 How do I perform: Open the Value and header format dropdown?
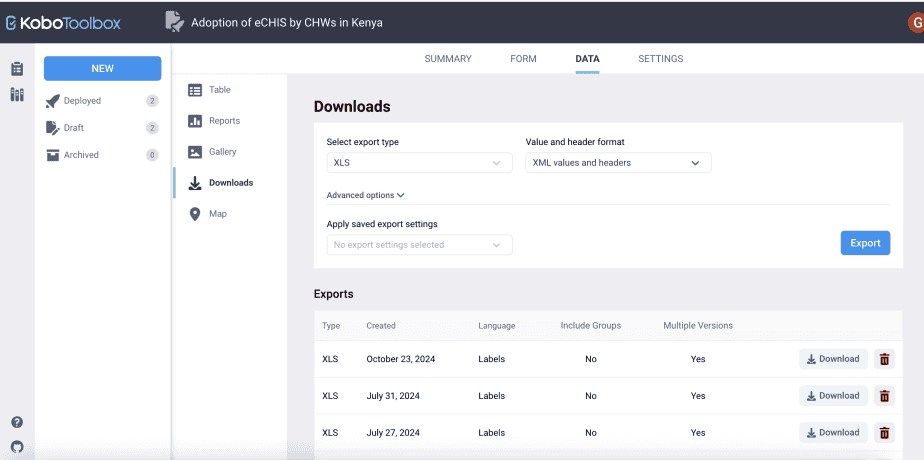(618, 163)
